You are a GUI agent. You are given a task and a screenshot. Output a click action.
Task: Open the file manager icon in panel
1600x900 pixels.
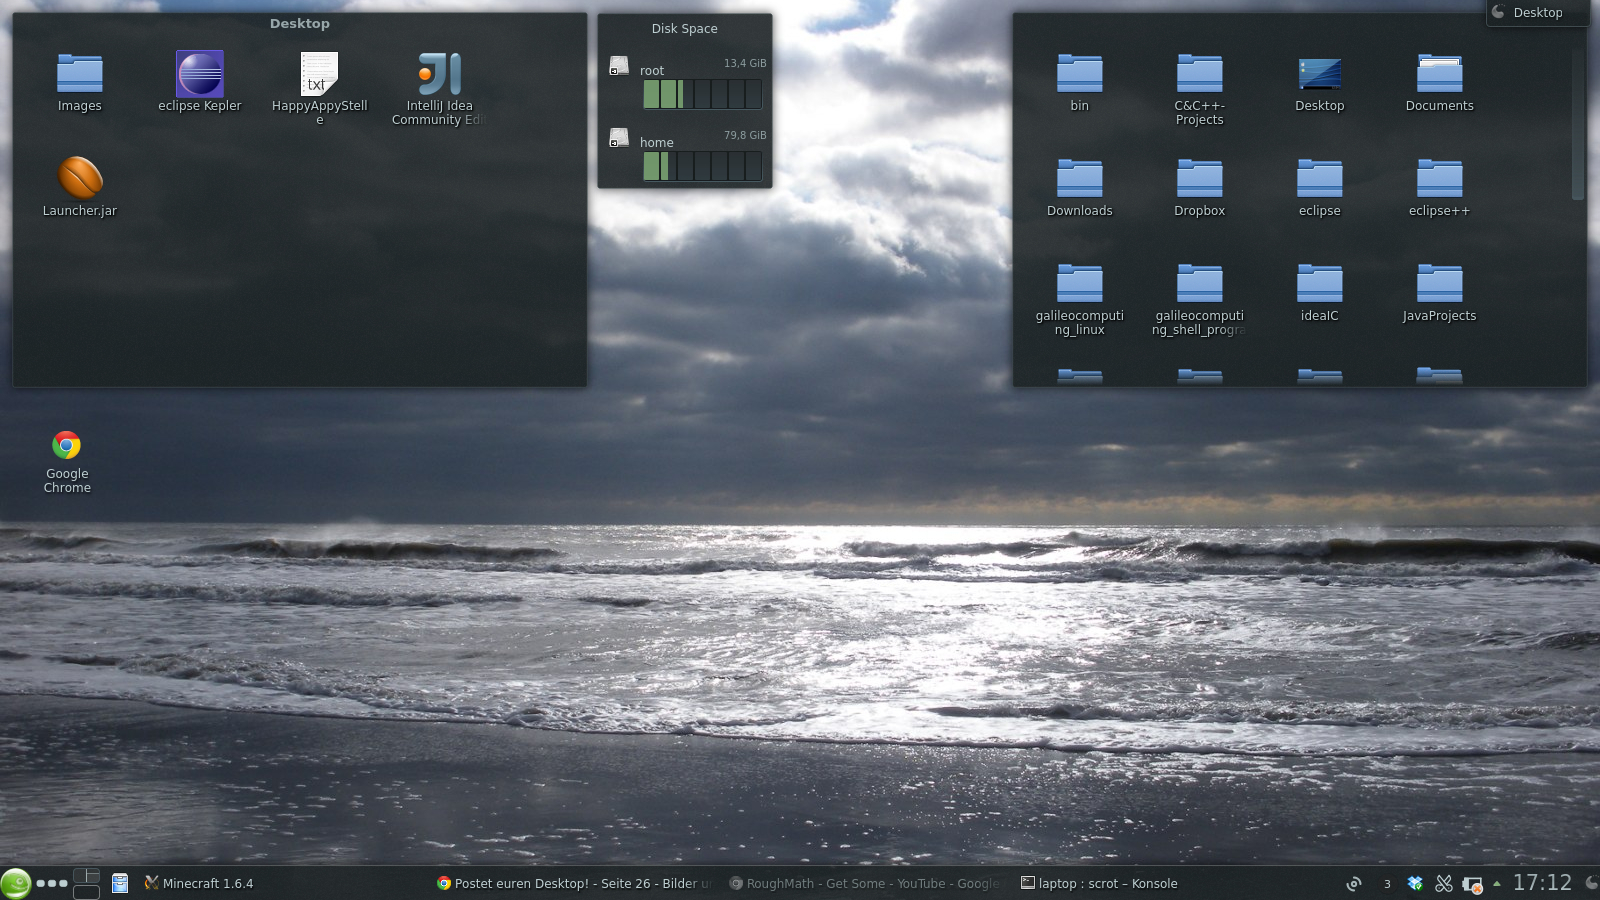pyautogui.click(x=120, y=883)
